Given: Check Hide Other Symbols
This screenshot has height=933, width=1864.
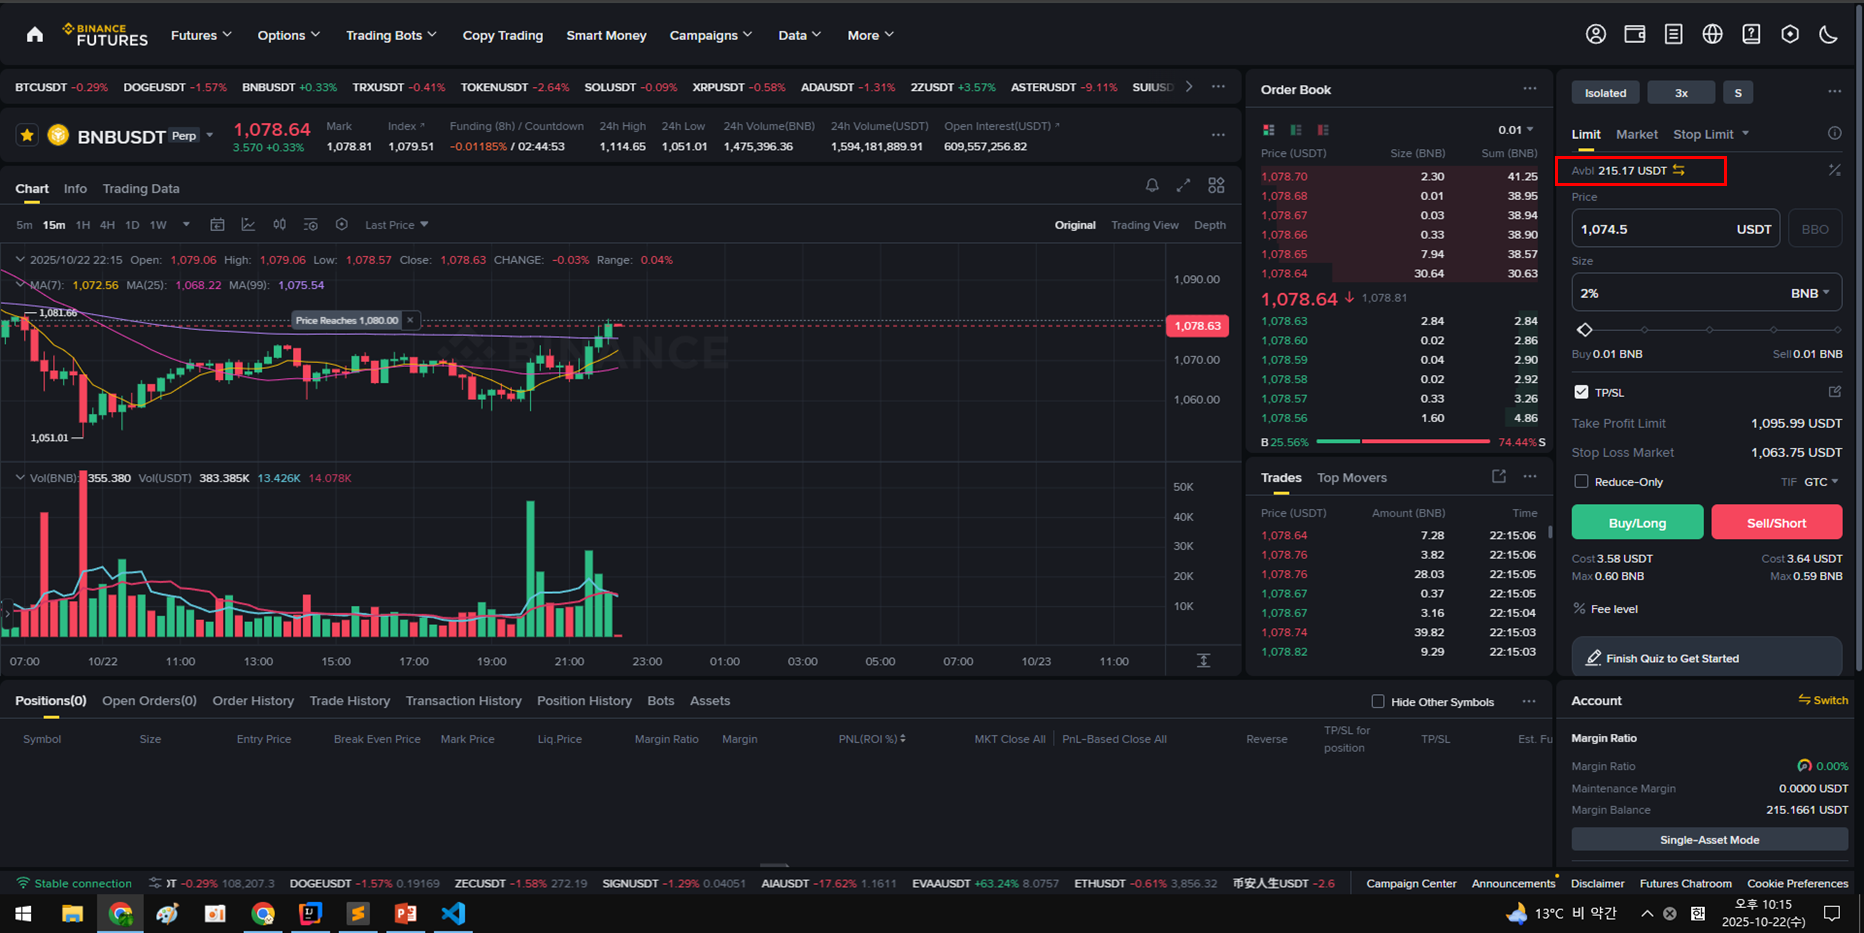Looking at the screenshot, I should pyautogui.click(x=1378, y=701).
